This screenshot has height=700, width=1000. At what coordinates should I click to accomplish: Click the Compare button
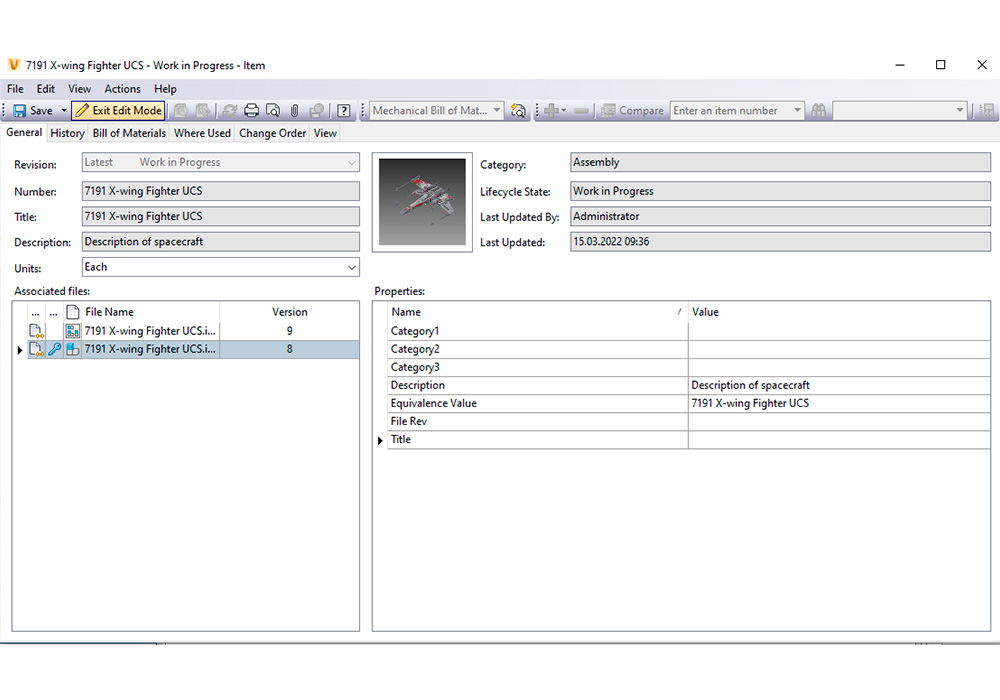pos(633,111)
